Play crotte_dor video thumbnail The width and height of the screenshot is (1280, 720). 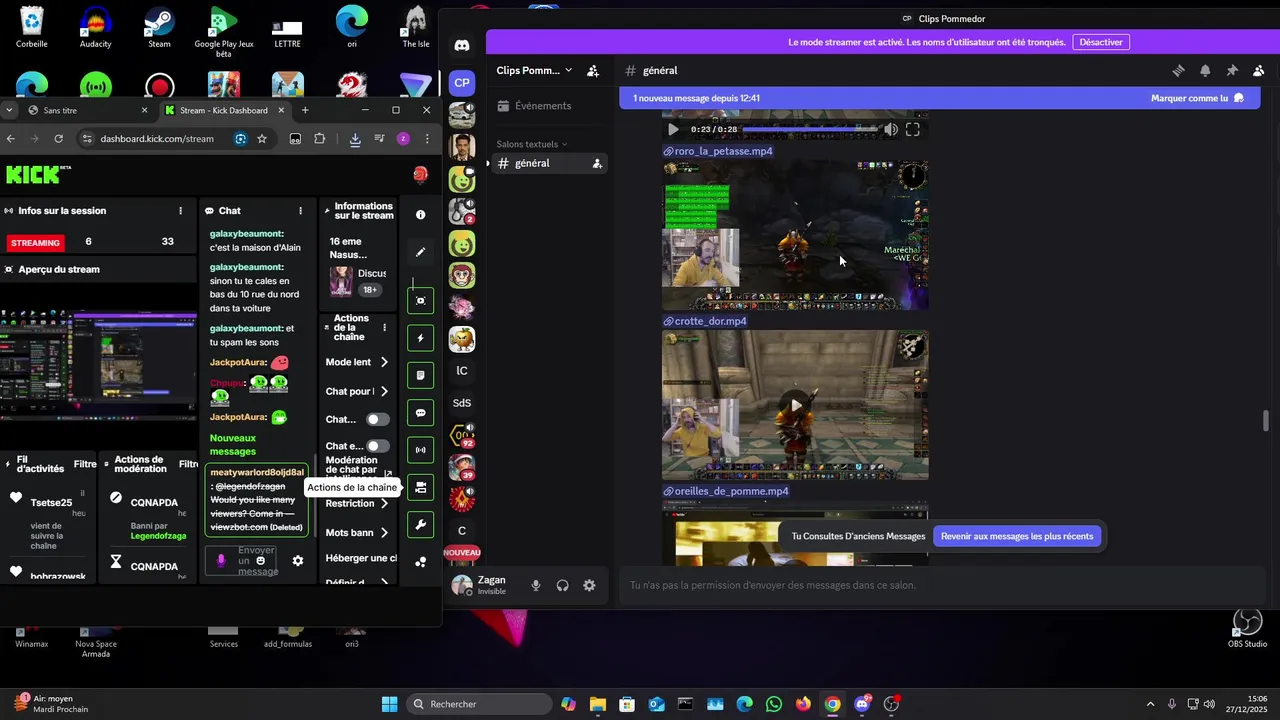[795, 405]
